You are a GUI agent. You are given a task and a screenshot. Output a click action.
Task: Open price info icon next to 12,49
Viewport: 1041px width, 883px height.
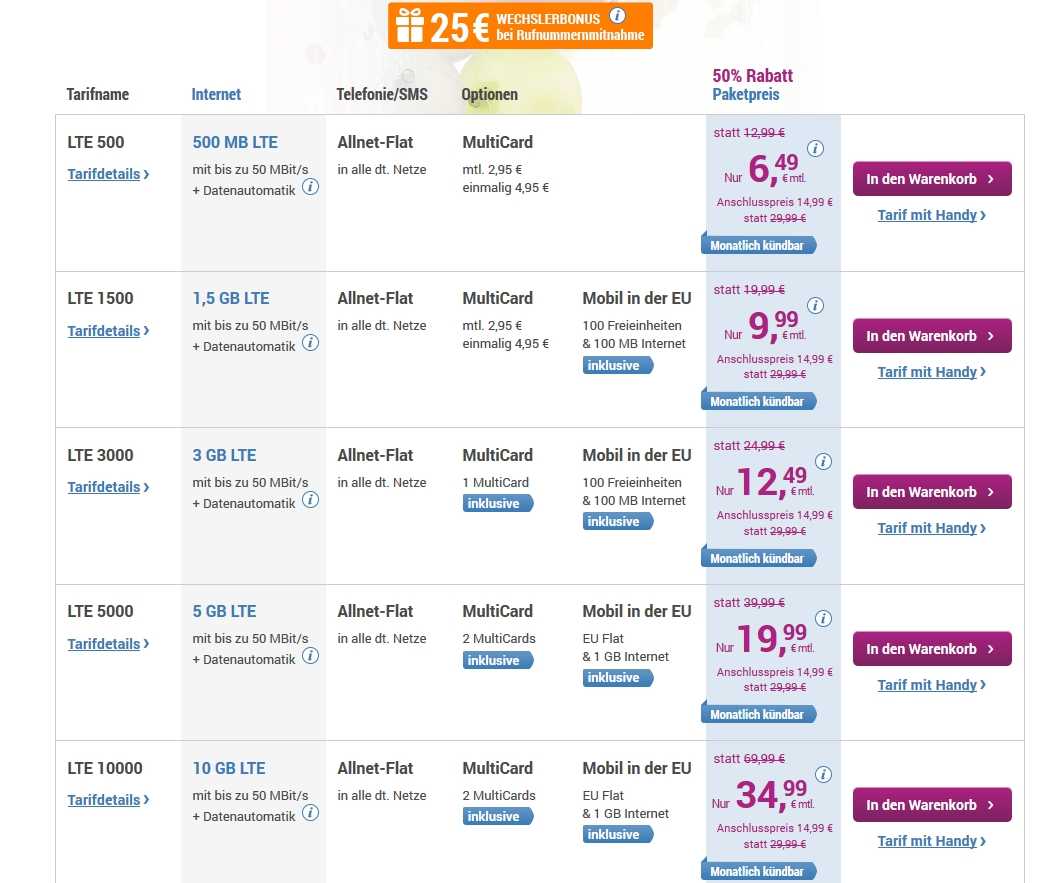point(823,462)
